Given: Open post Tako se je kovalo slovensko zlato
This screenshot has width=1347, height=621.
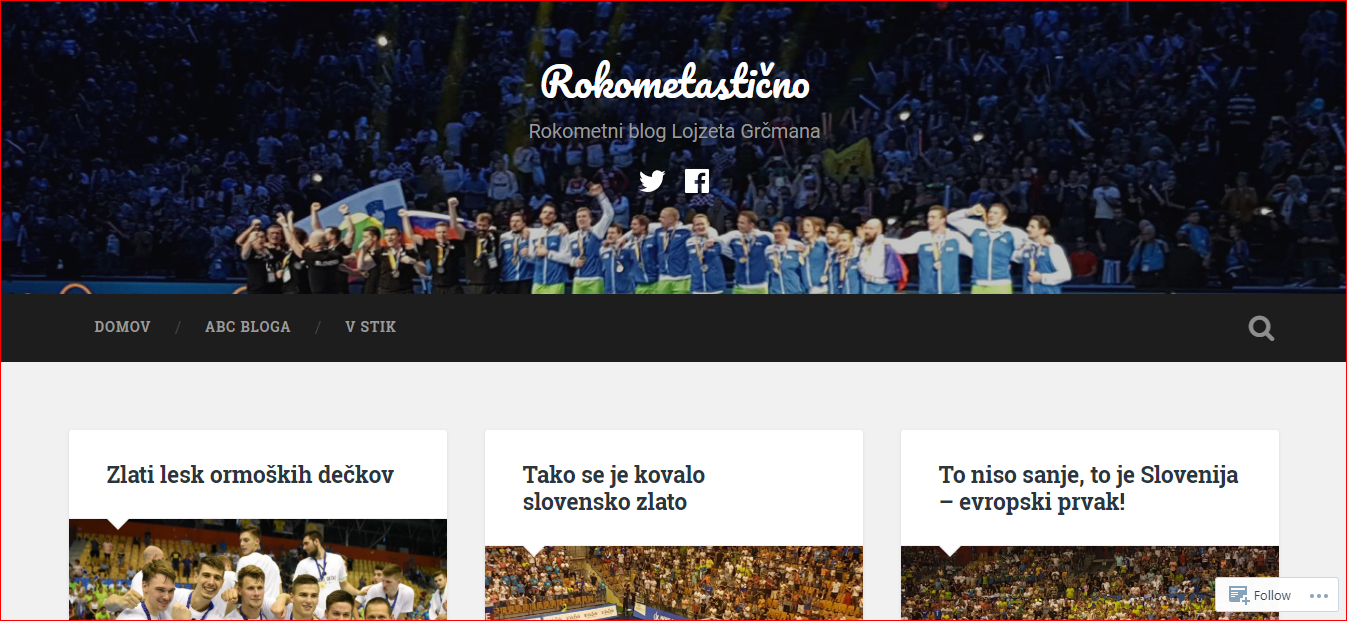Looking at the screenshot, I should (x=614, y=488).
